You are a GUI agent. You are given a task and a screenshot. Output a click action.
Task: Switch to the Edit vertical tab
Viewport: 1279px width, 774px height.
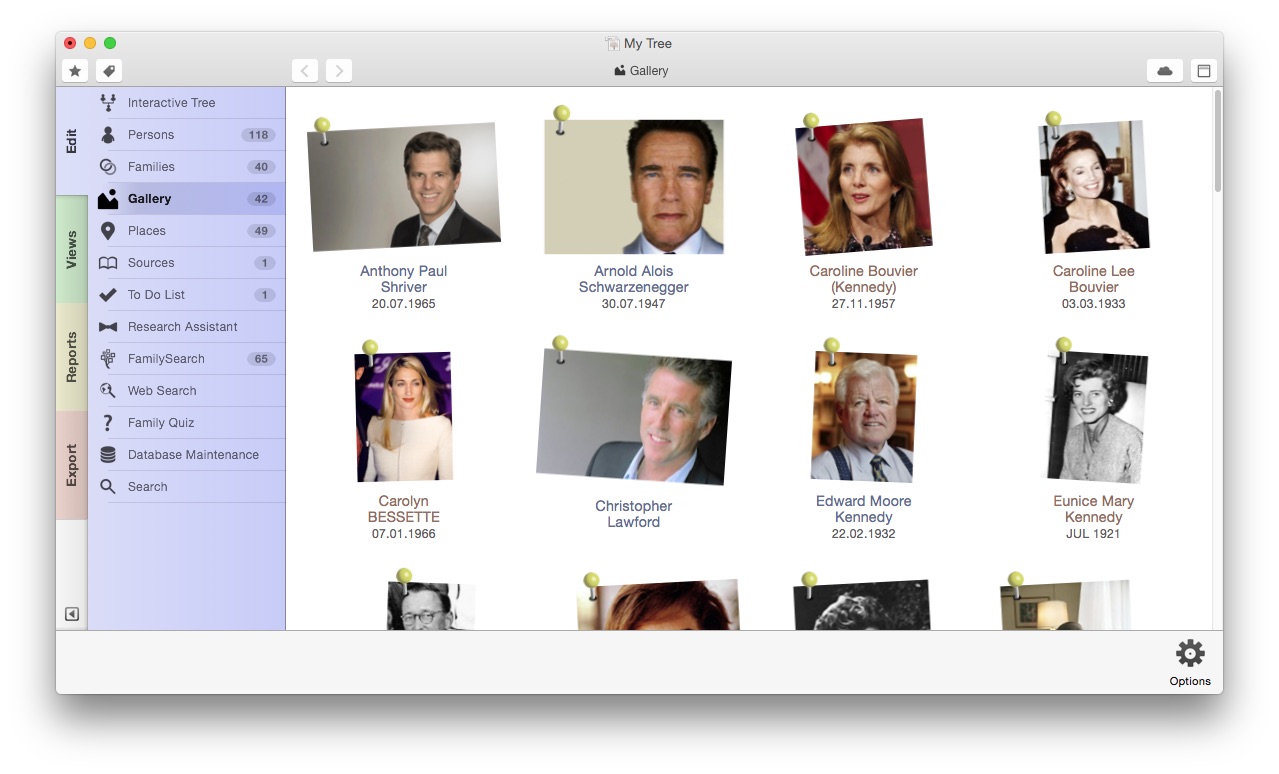click(71, 141)
